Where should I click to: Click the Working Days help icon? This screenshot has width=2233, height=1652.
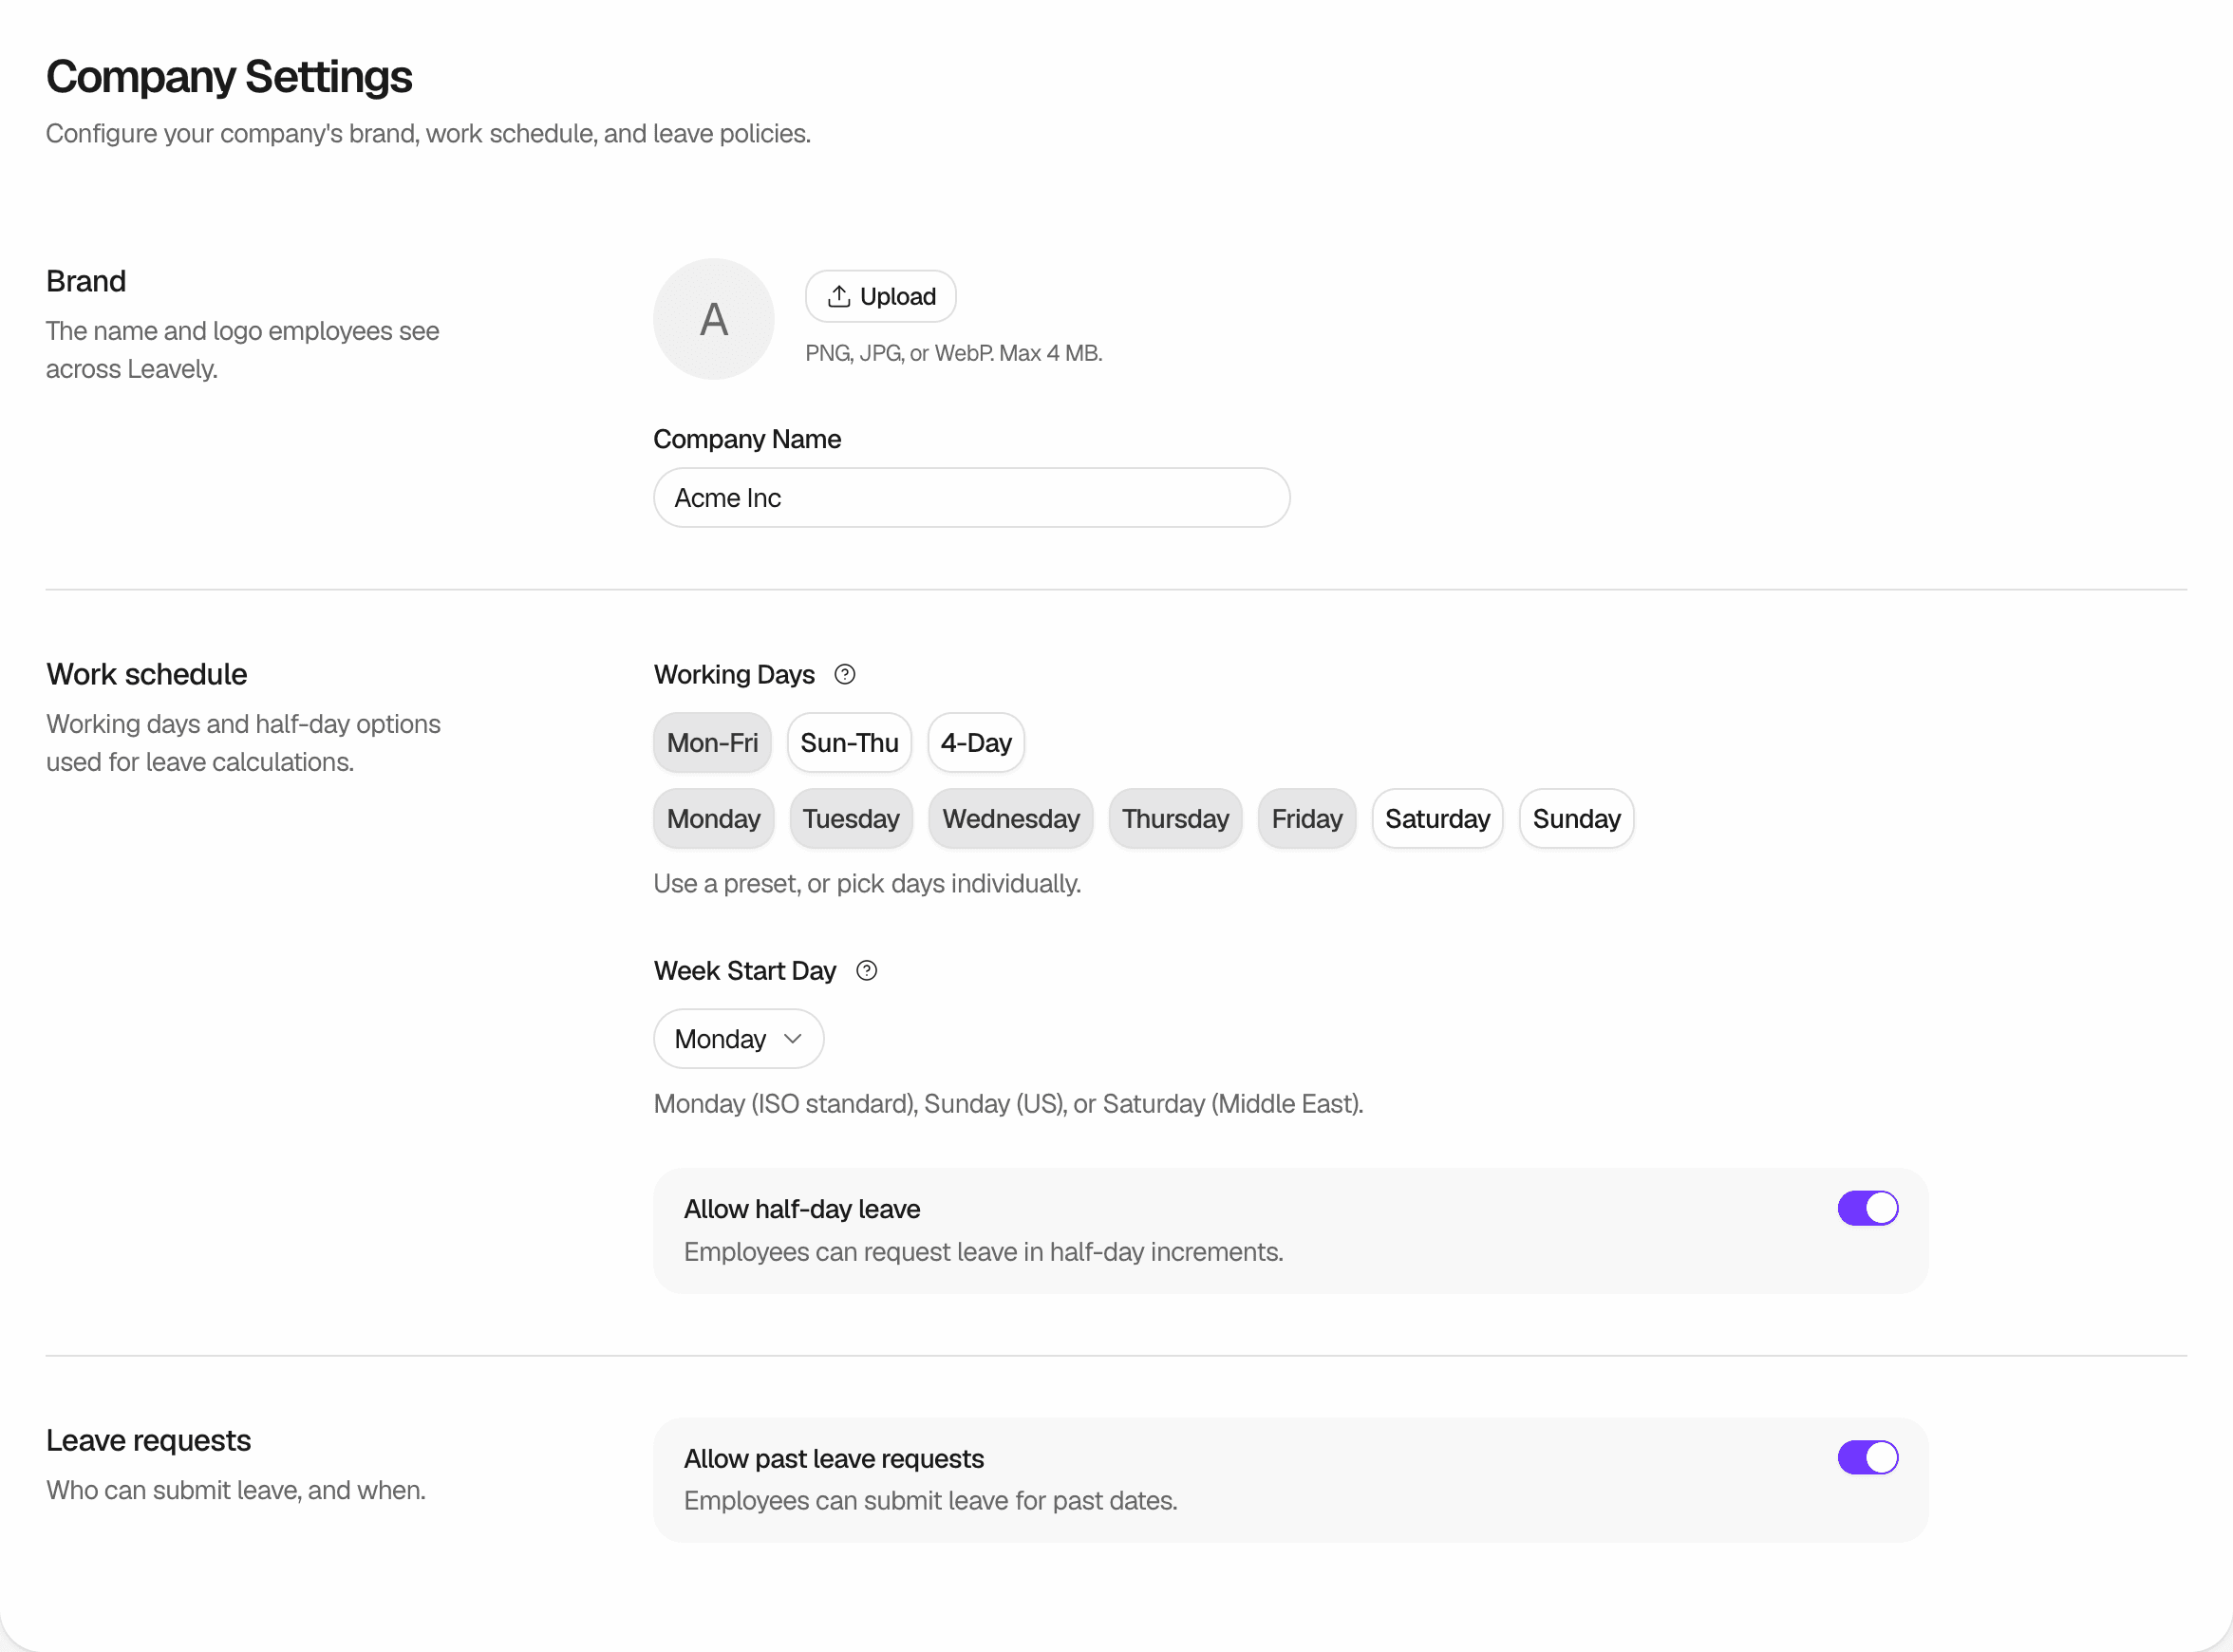point(845,674)
